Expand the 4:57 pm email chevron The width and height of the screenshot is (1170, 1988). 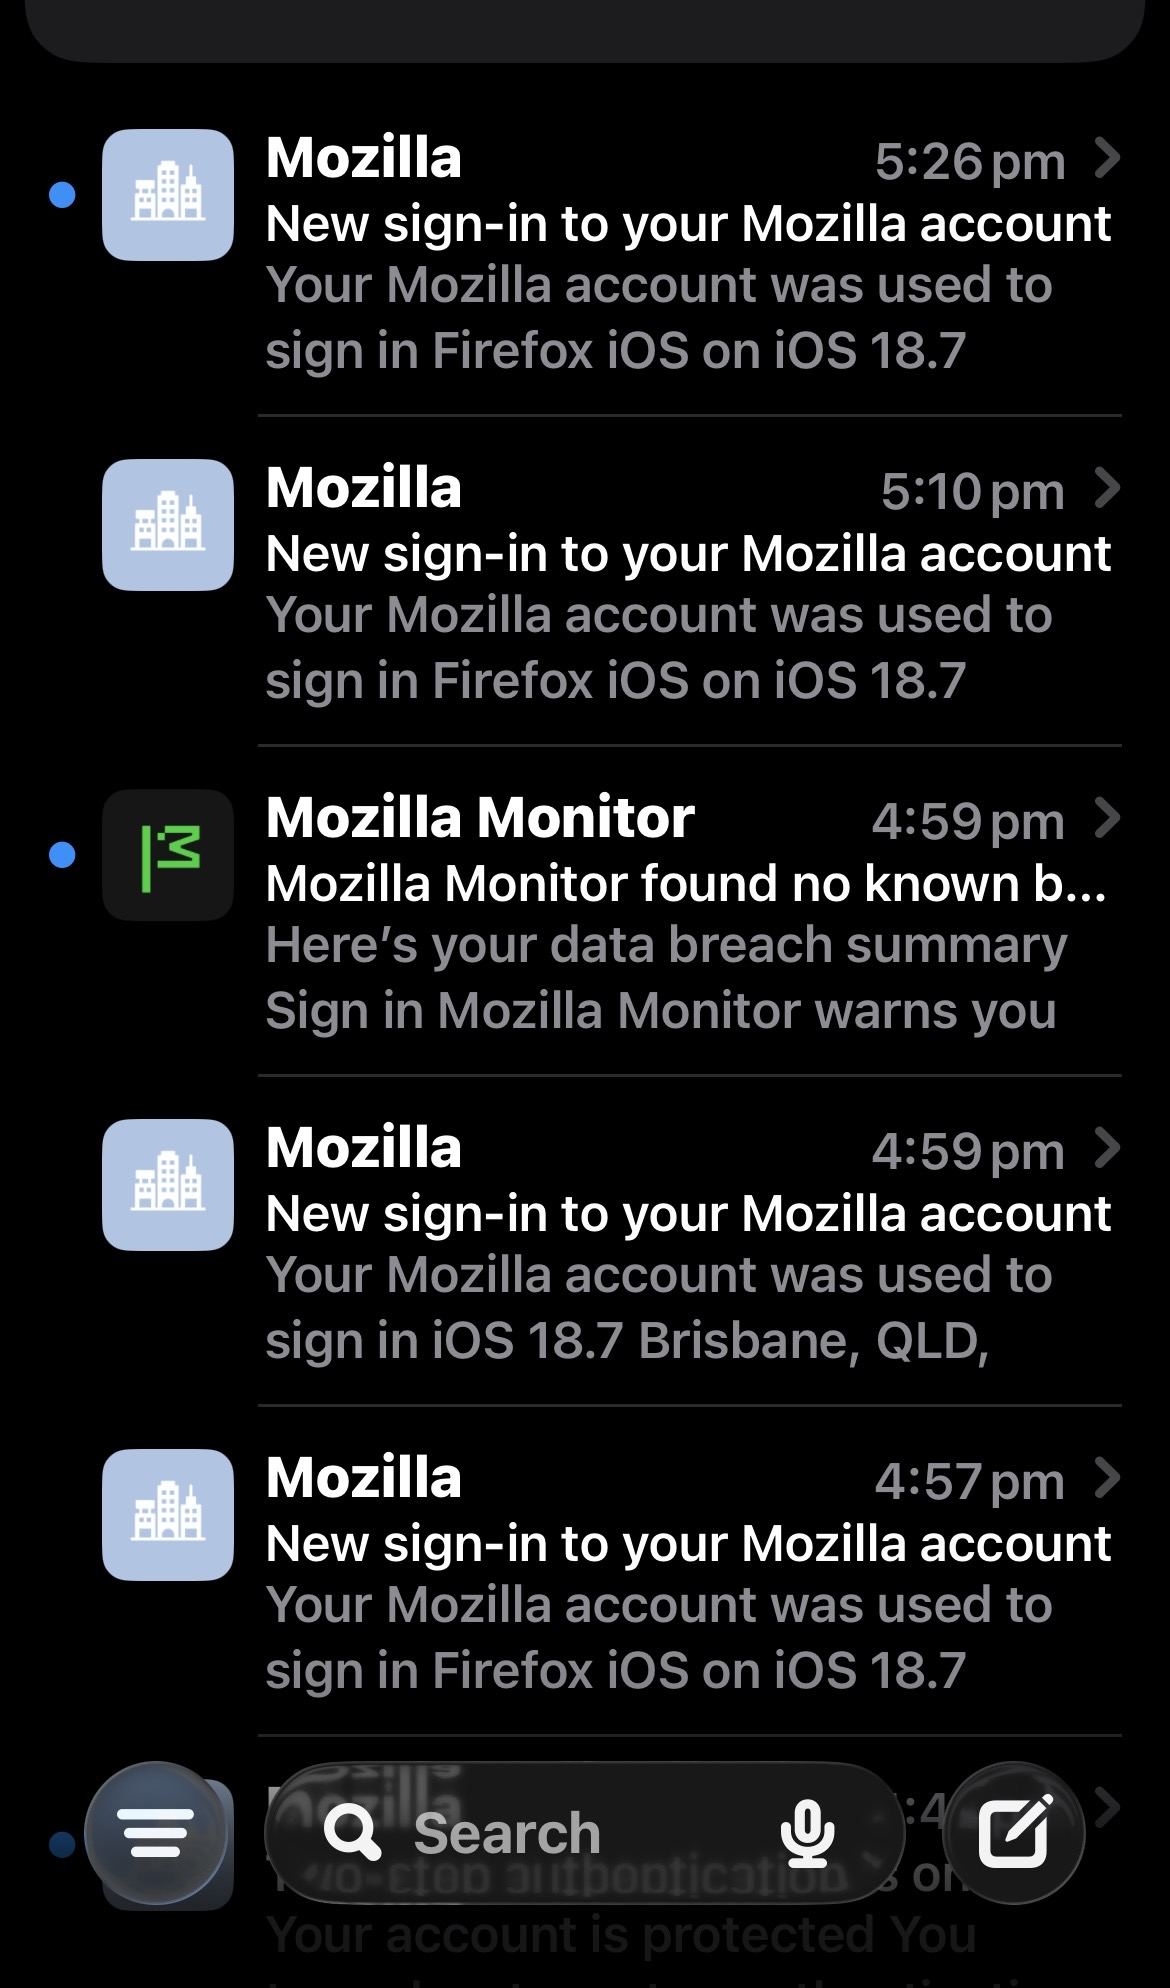point(1107,1478)
